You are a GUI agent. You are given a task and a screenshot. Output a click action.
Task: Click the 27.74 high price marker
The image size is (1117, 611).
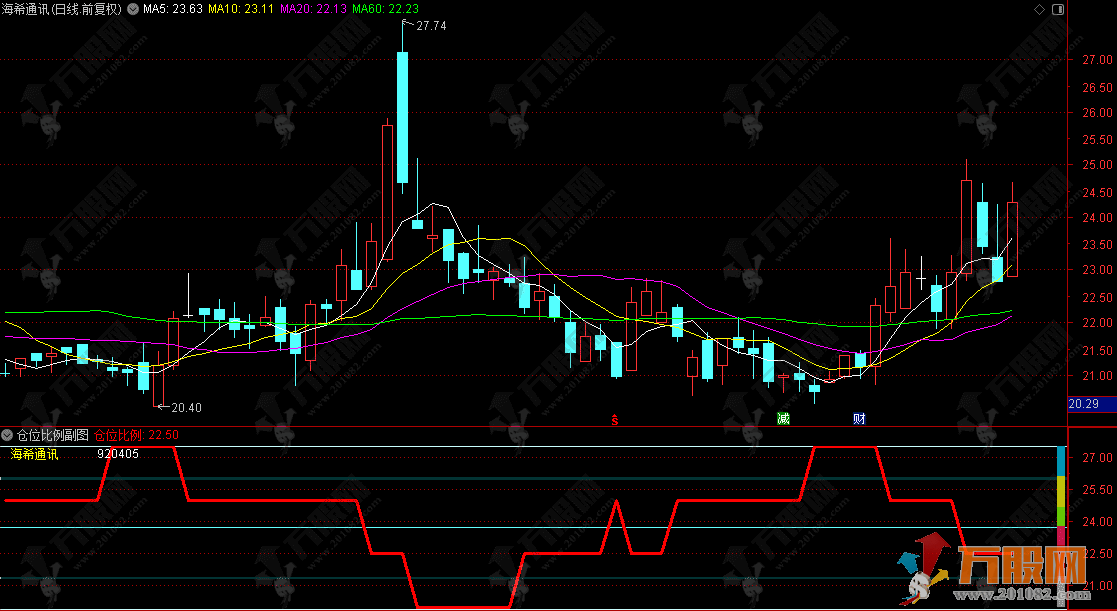[x=431, y=26]
